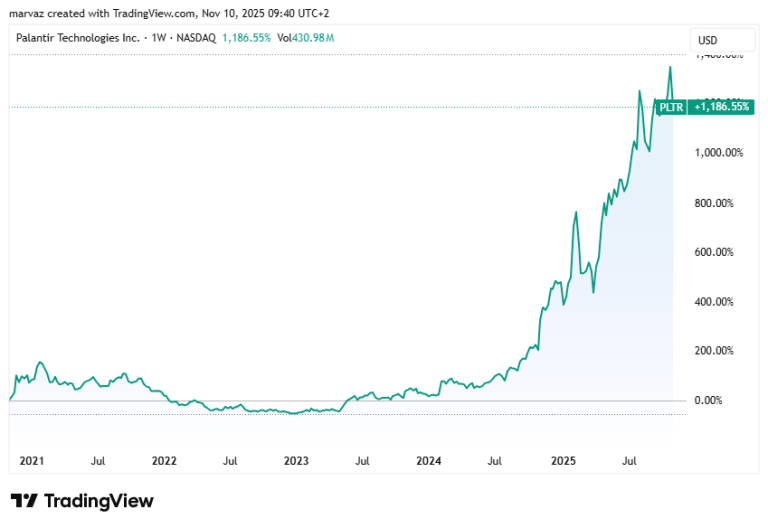Click the 200.00% axis label
Viewport: 768px width, 528px height.
pos(714,351)
